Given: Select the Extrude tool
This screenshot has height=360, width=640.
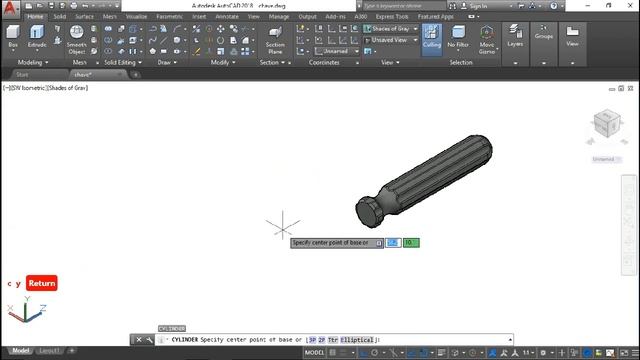Looking at the screenshot, I should [x=37, y=38].
